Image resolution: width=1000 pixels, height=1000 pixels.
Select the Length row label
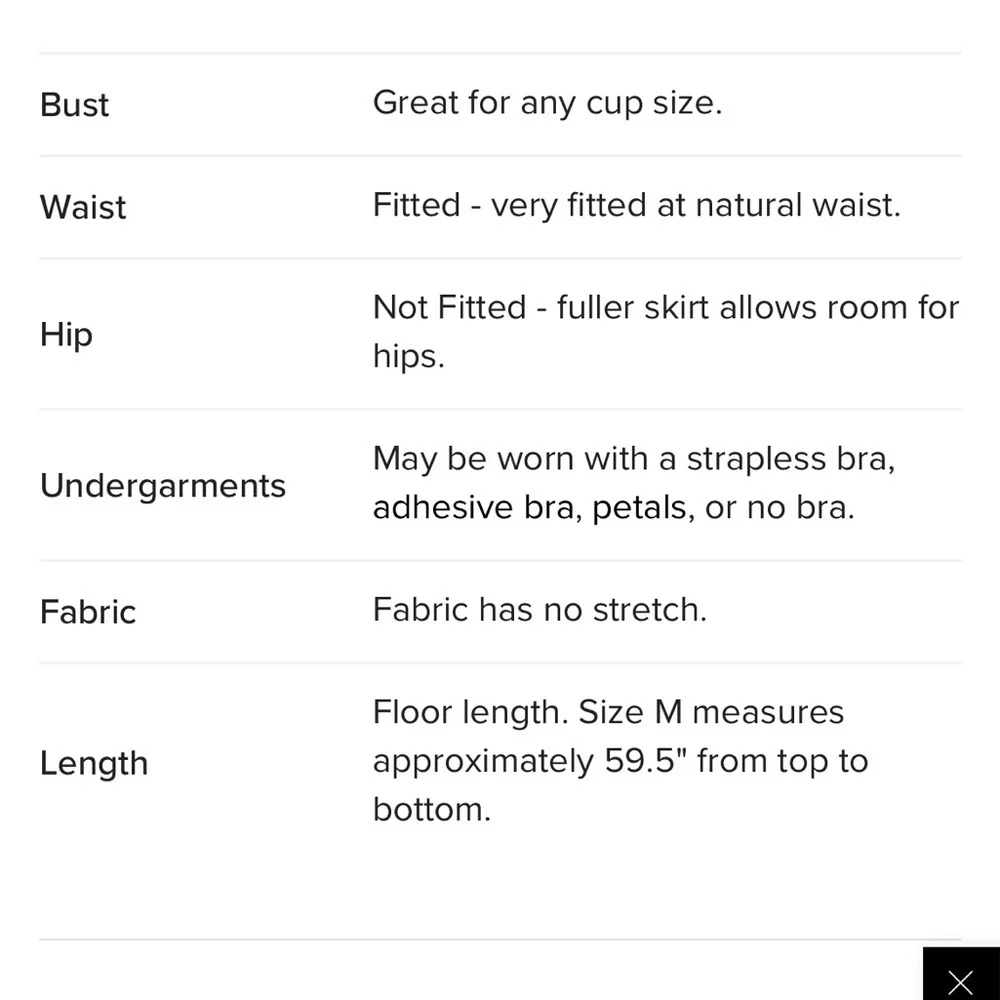(94, 763)
